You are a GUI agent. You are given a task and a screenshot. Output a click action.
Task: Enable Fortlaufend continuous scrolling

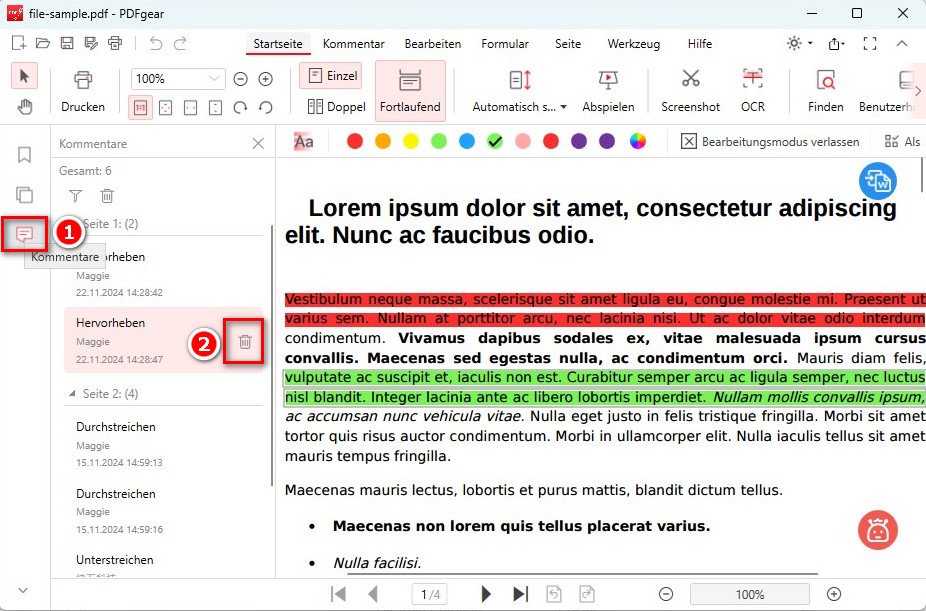click(x=408, y=90)
